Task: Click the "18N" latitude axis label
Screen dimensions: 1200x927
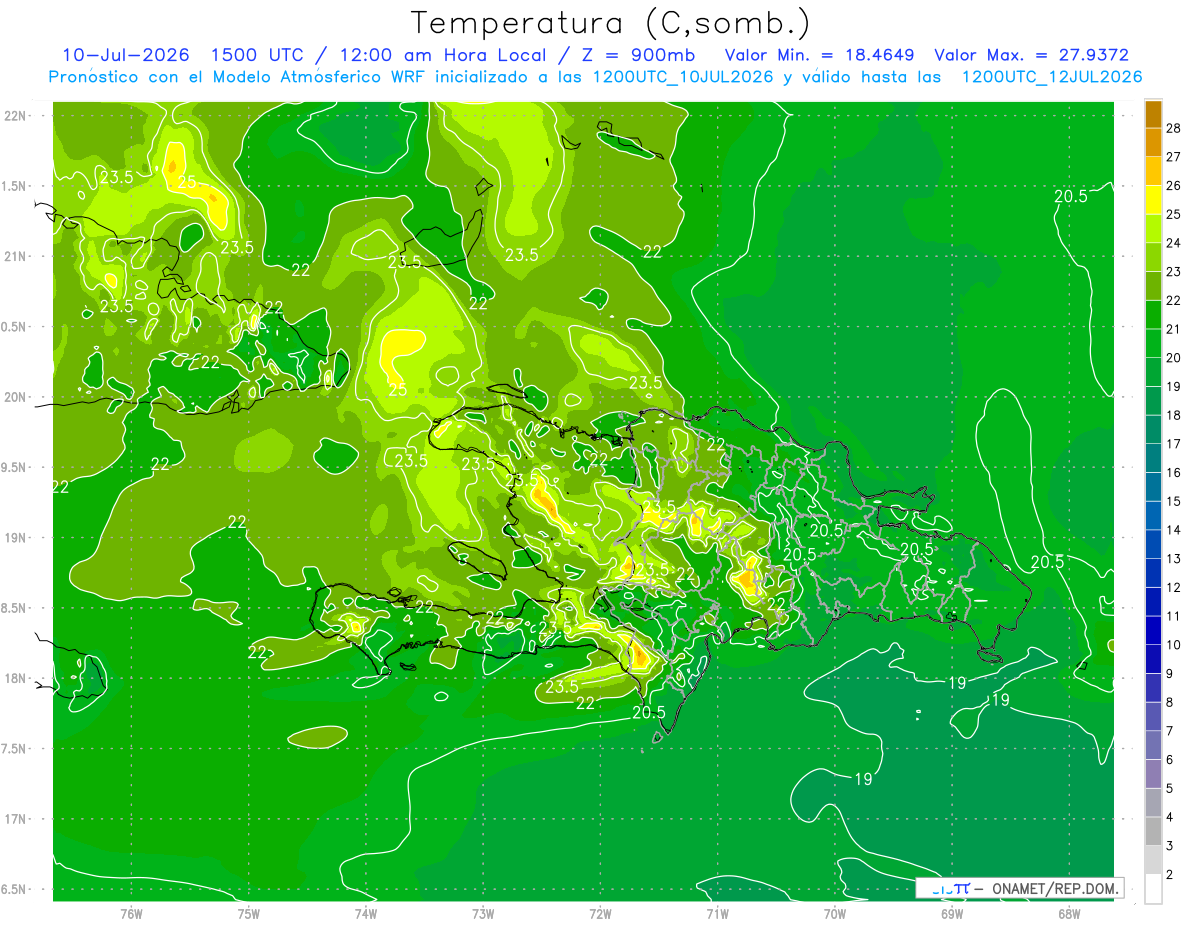Action: click(17, 679)
